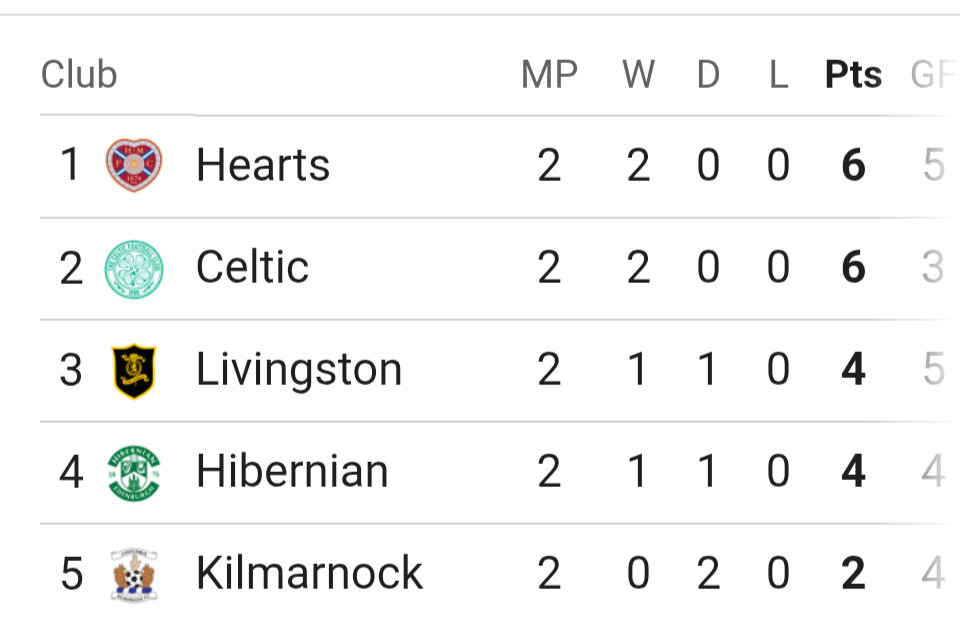Click the Club column header
This screenshot has height=630, width=960.
79,75
